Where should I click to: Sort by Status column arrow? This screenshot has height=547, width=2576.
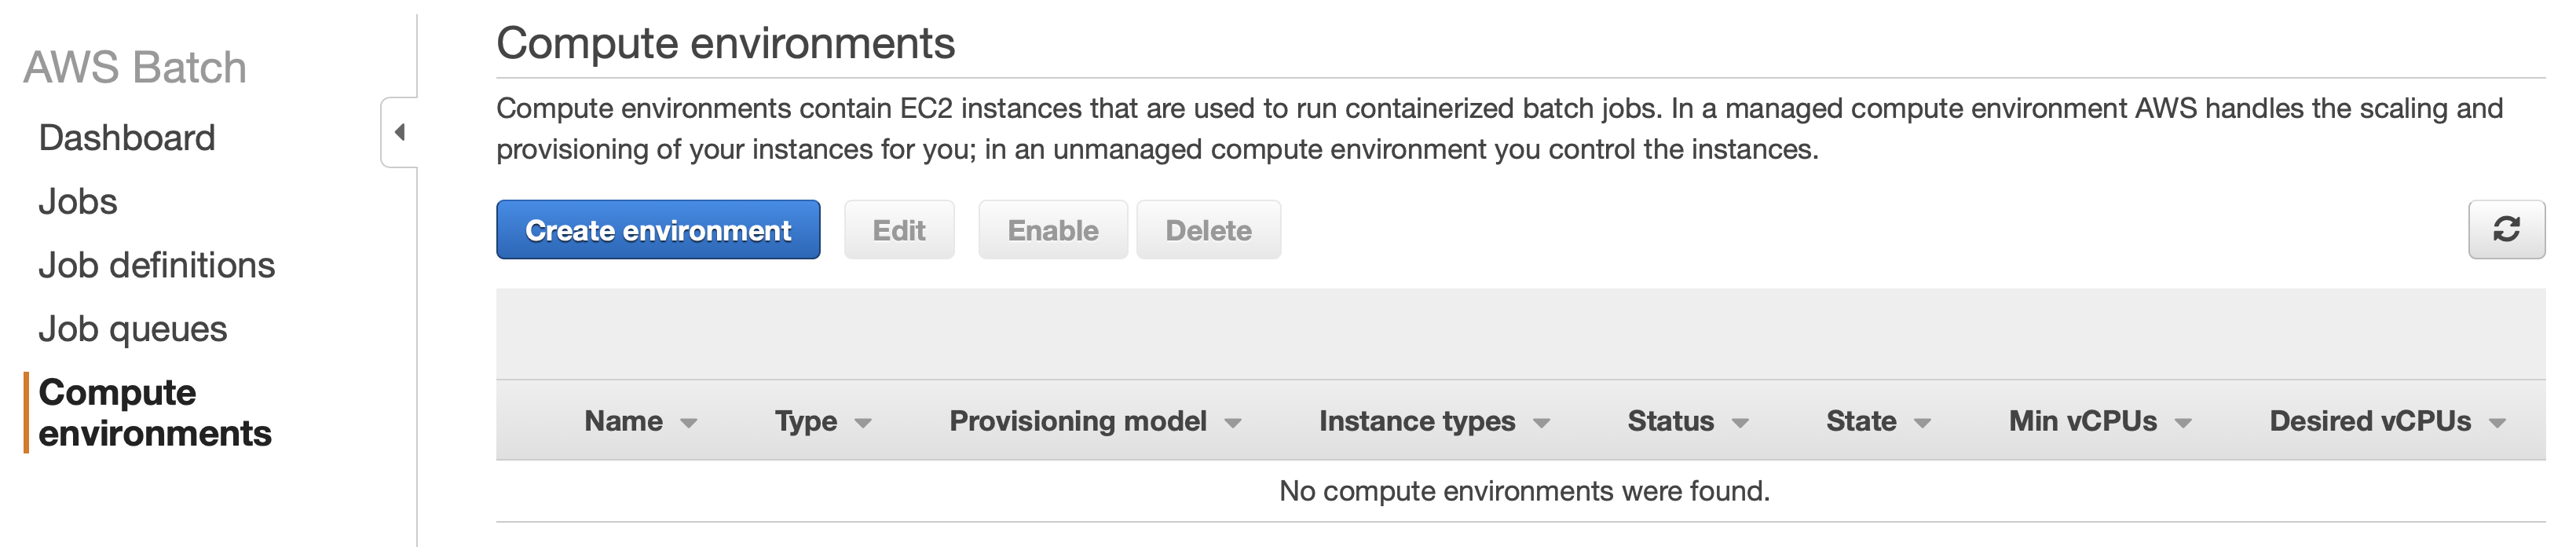[x=1740, y=424]
